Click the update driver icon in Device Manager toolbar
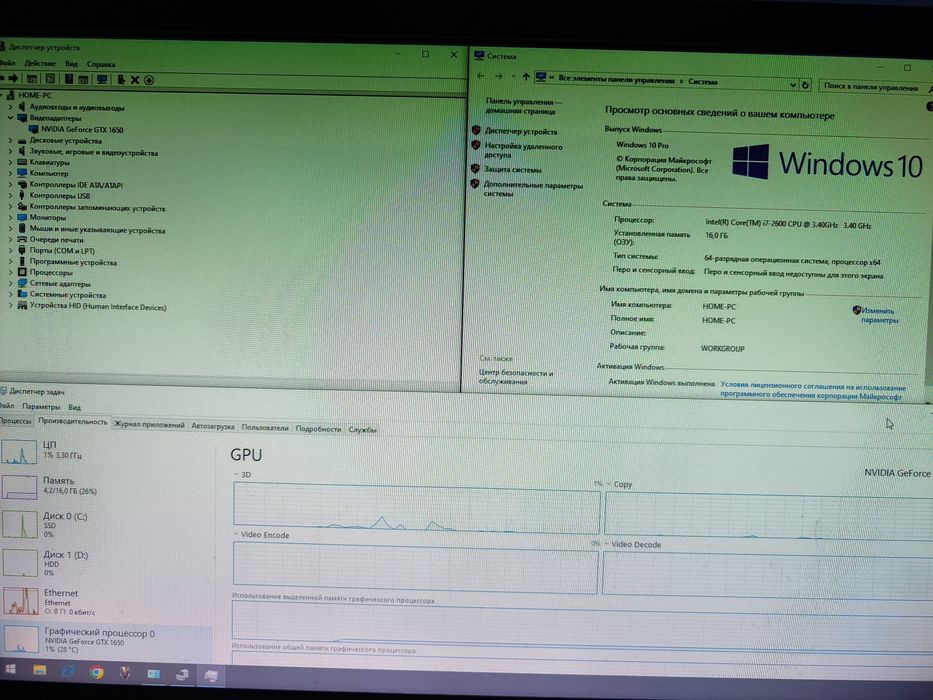The height and width of the screenshot is (700, 933). click(121, 79)
